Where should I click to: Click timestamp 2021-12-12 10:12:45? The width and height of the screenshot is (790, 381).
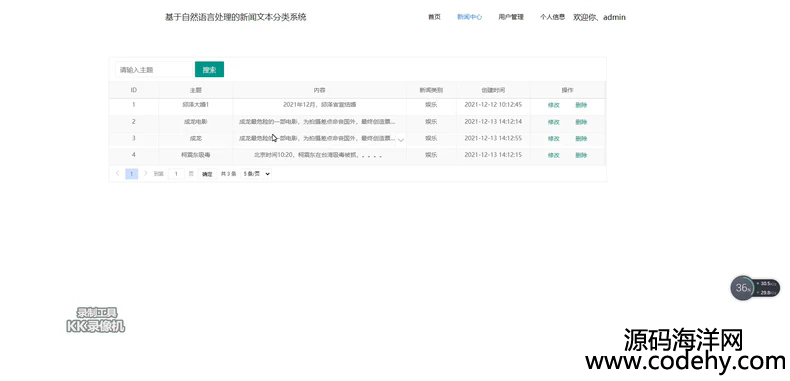point(493,105)
